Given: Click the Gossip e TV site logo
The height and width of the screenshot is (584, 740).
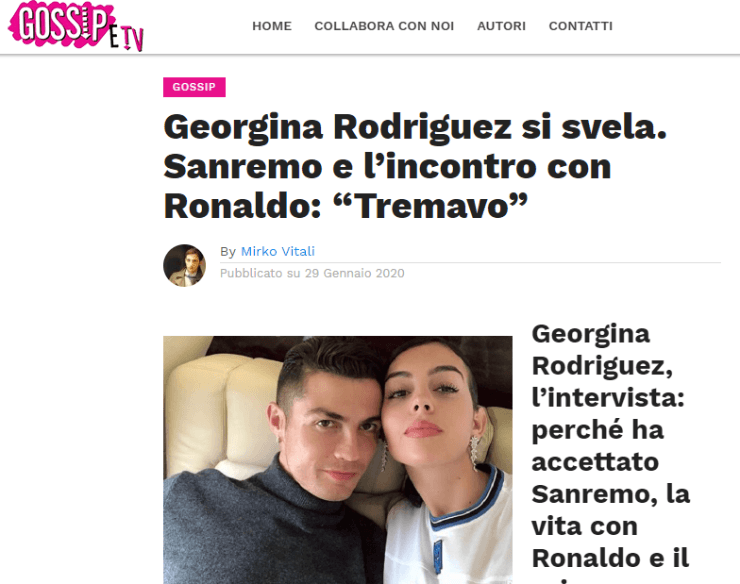Looking at the screenshot, I should (76, 25).
